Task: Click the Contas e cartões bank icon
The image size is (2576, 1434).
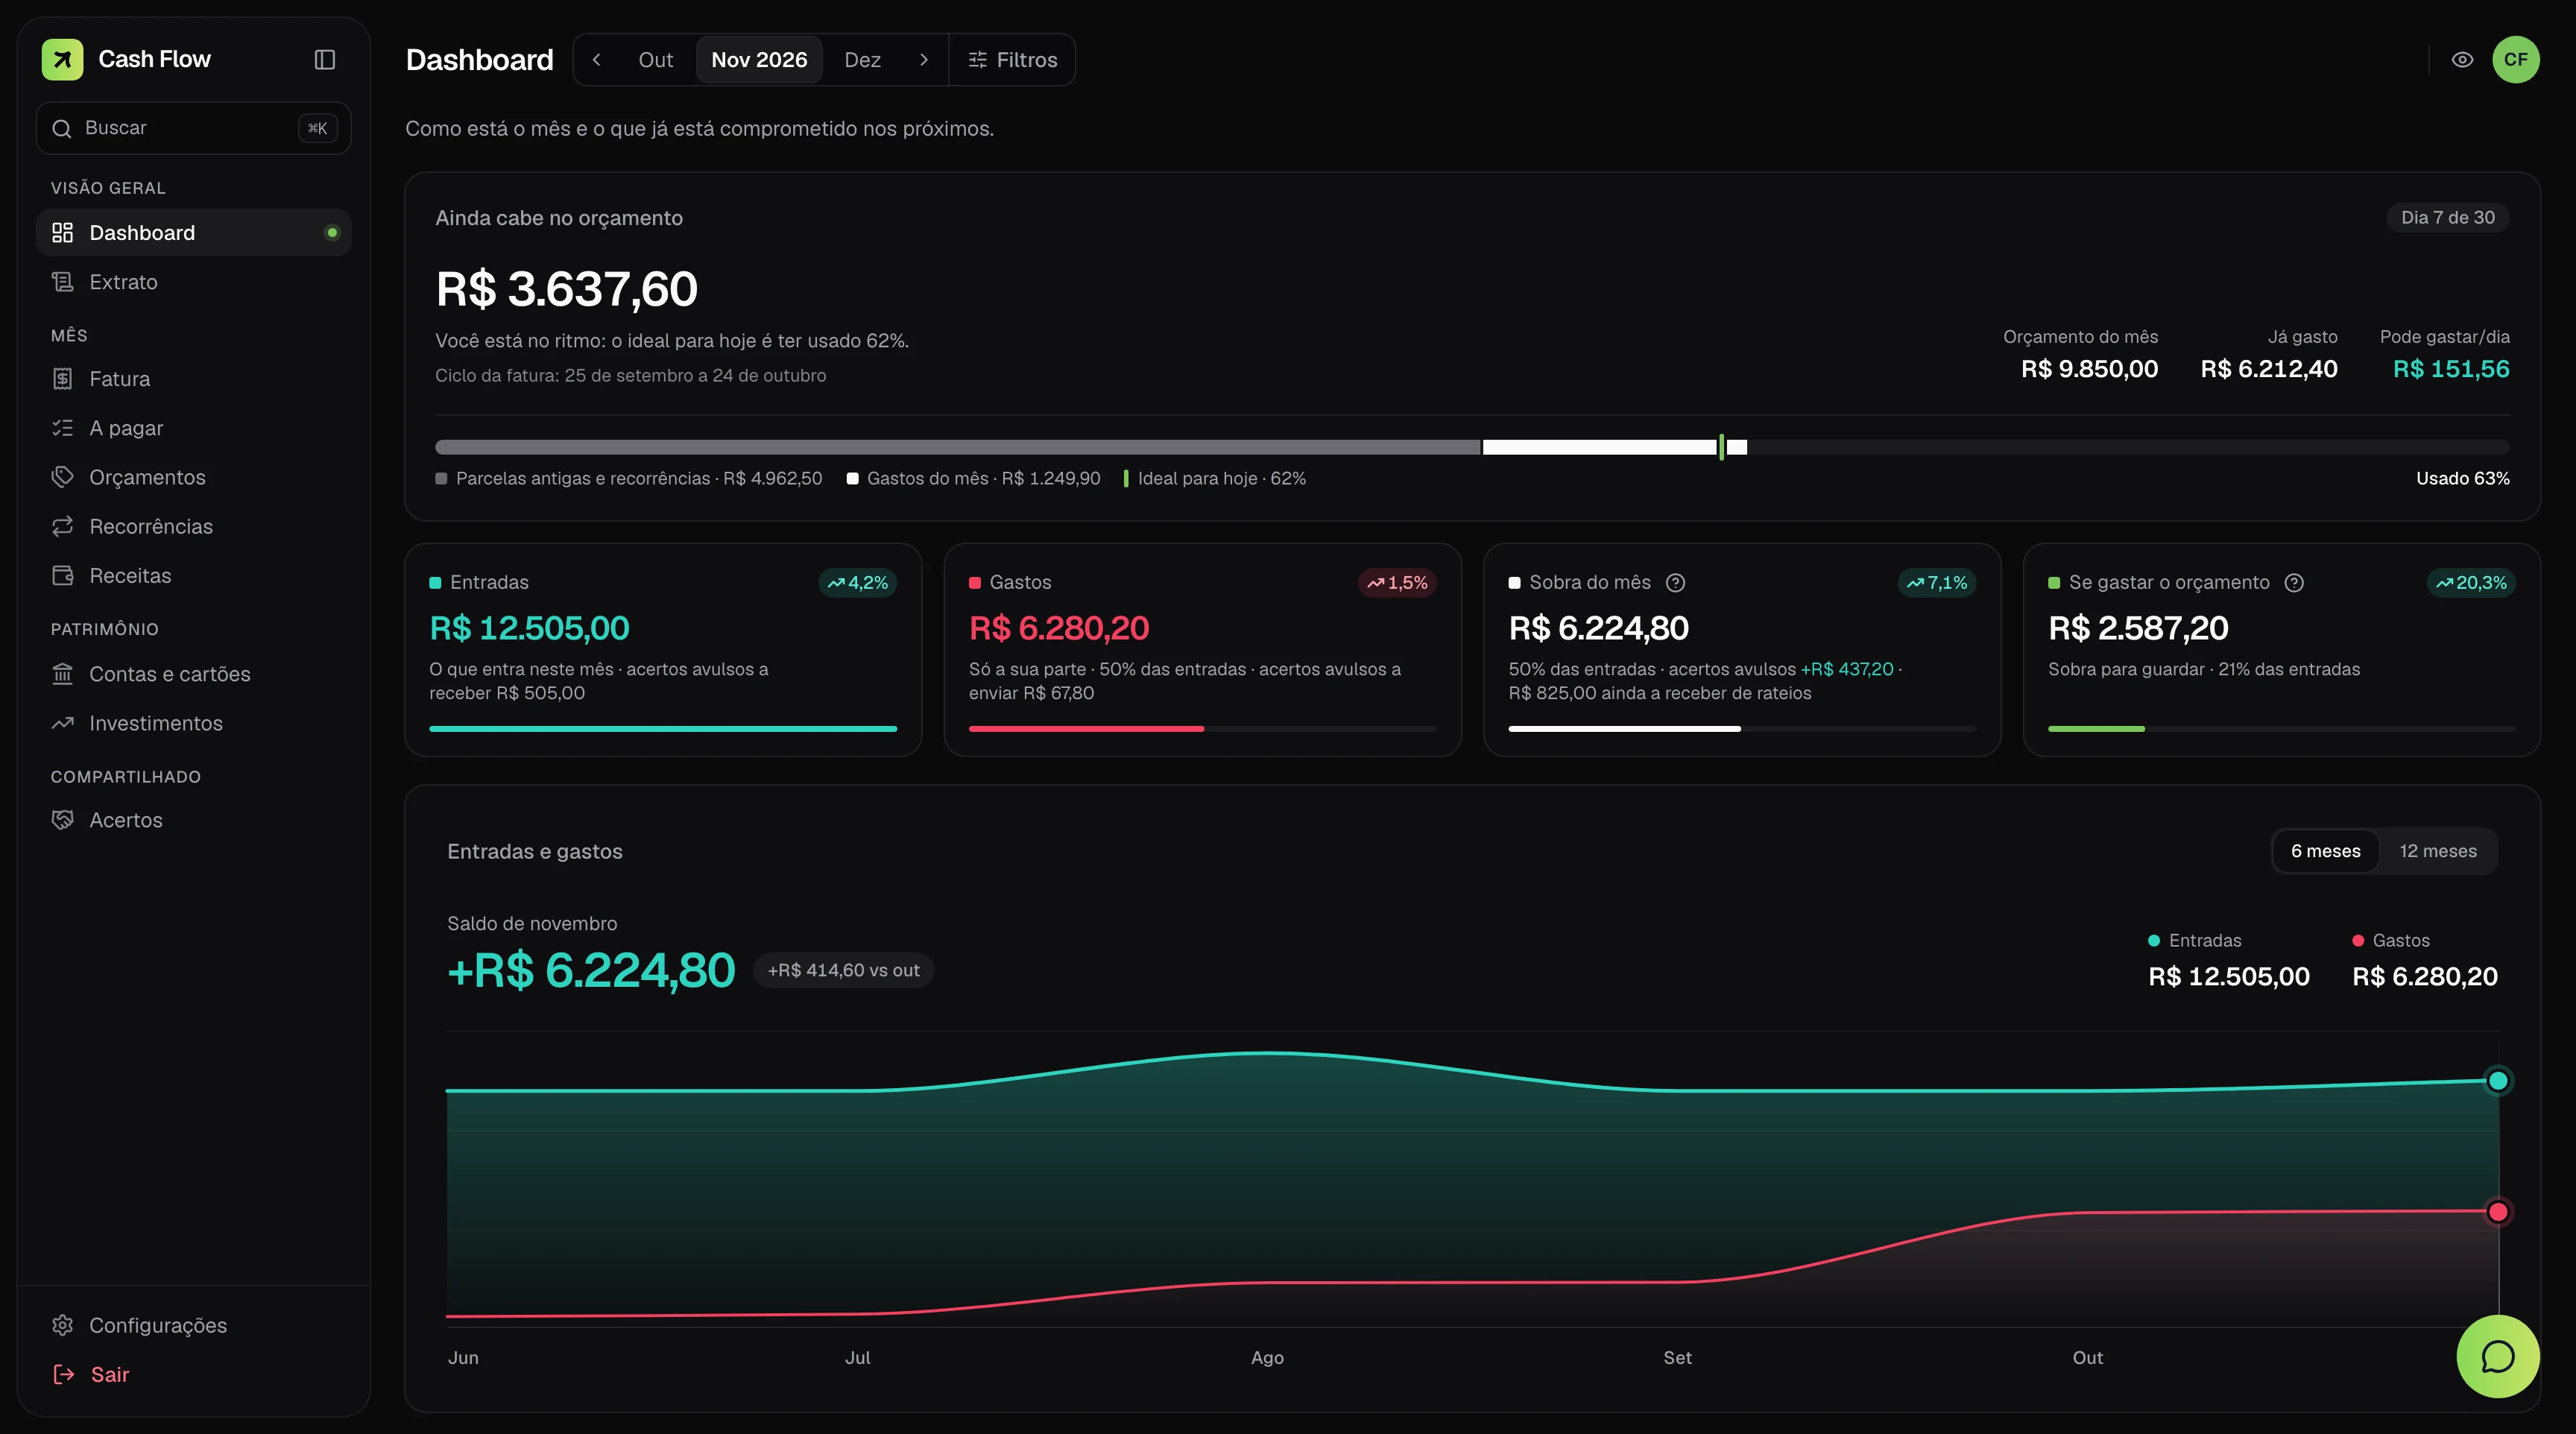Action: pyautogui.click(x=62, y=674)
